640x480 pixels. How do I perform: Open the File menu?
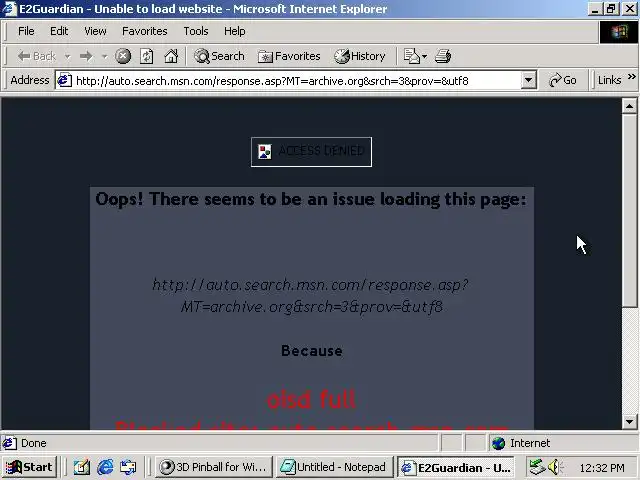tap(26, 31)
